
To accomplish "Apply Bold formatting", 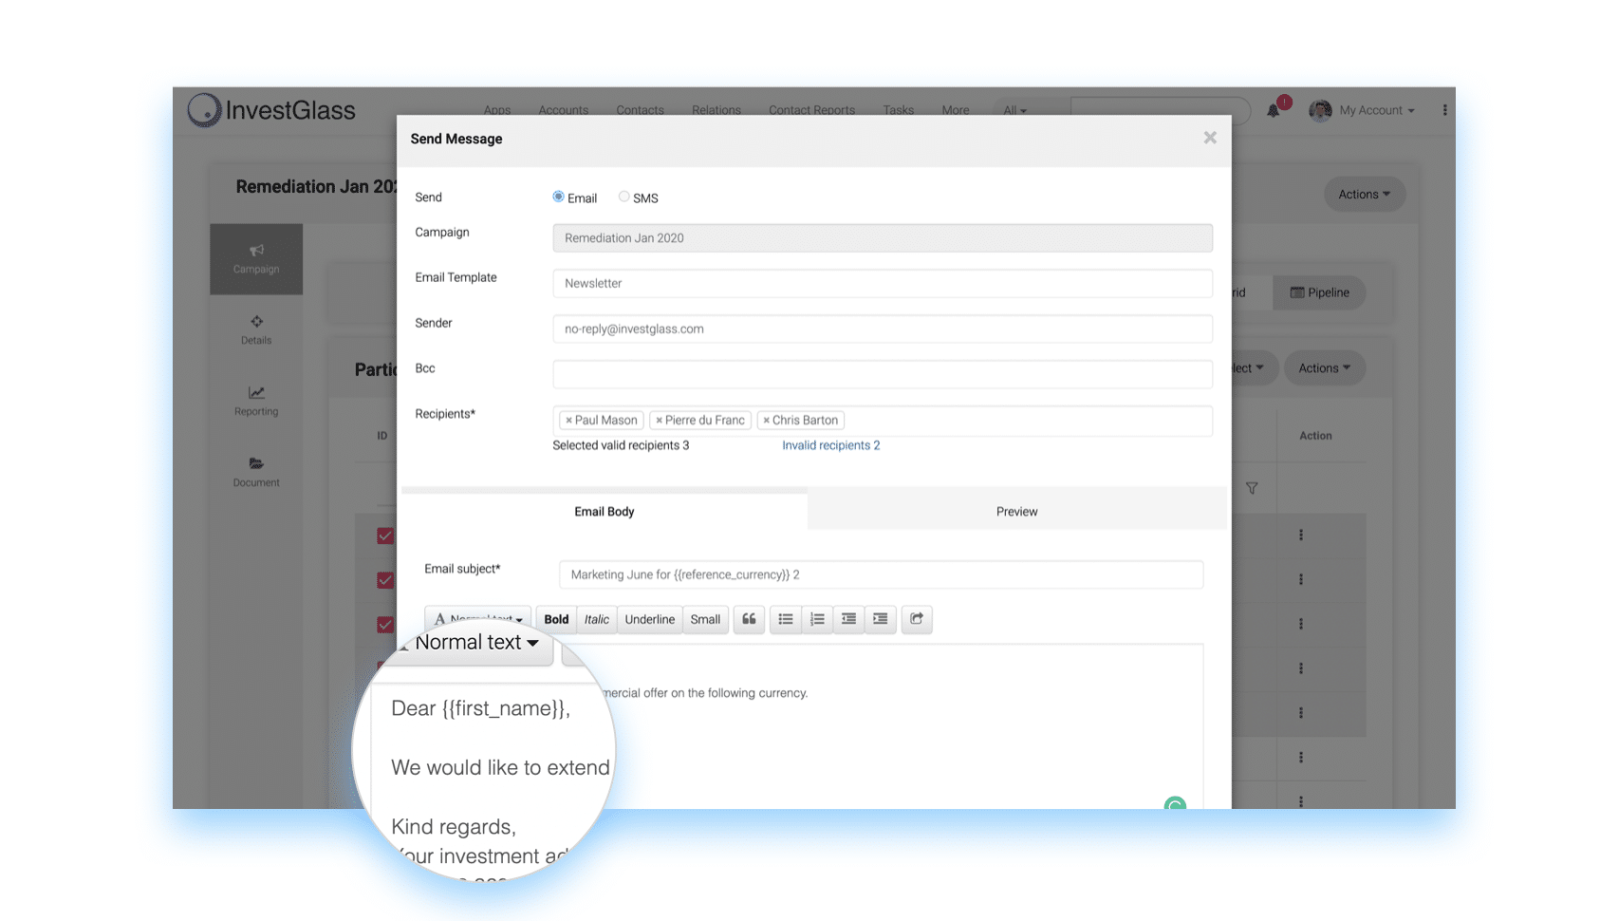I will click(556, 620).
